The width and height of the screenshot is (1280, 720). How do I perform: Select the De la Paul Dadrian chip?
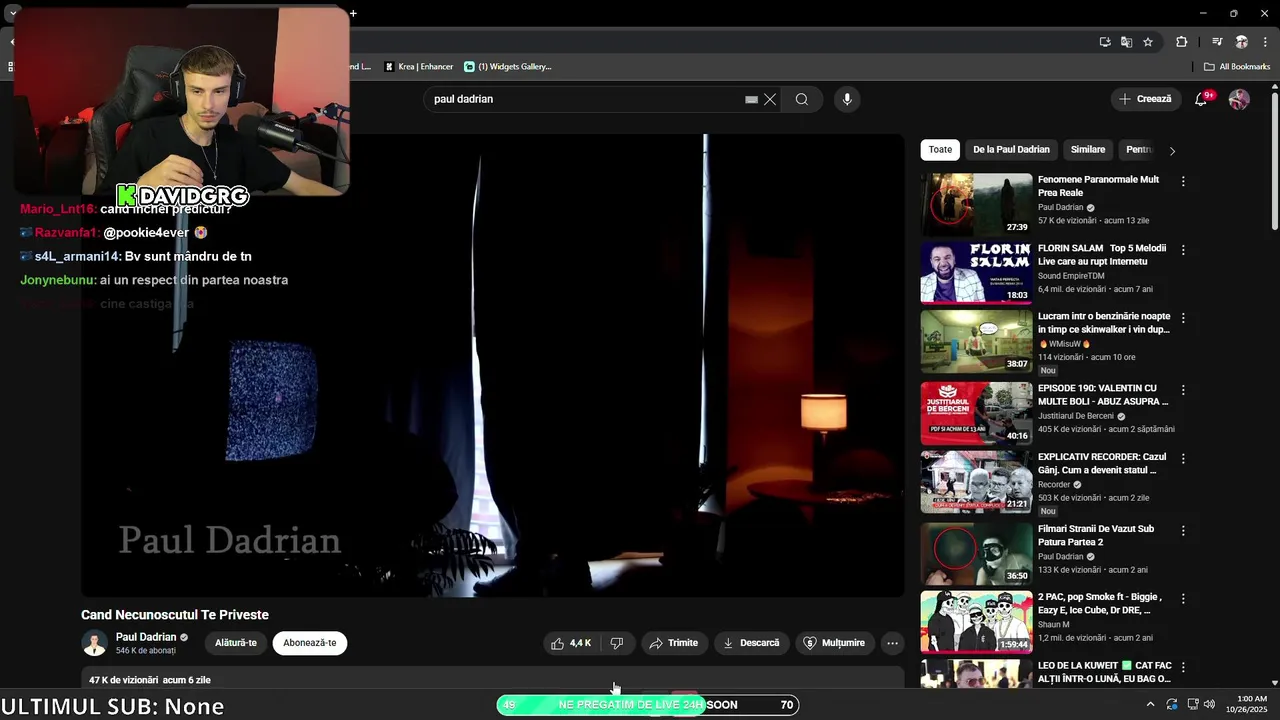(x=1011, y=150)
